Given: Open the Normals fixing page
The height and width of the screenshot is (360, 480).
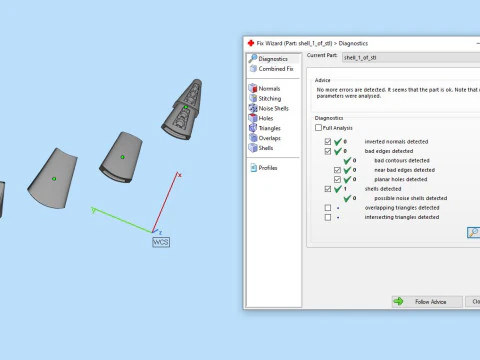Looking at the screenshot, I should tap(264, 88).
